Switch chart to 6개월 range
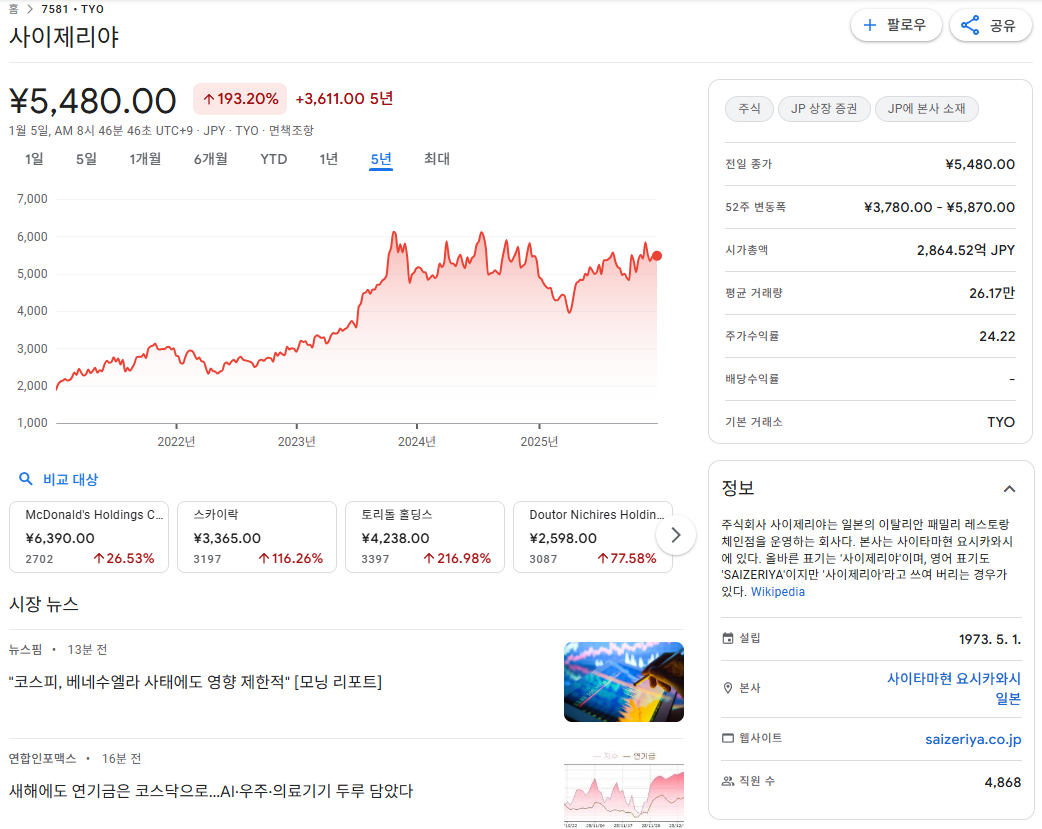This screenshot has height=829, width=1042. tap(211, 159)
